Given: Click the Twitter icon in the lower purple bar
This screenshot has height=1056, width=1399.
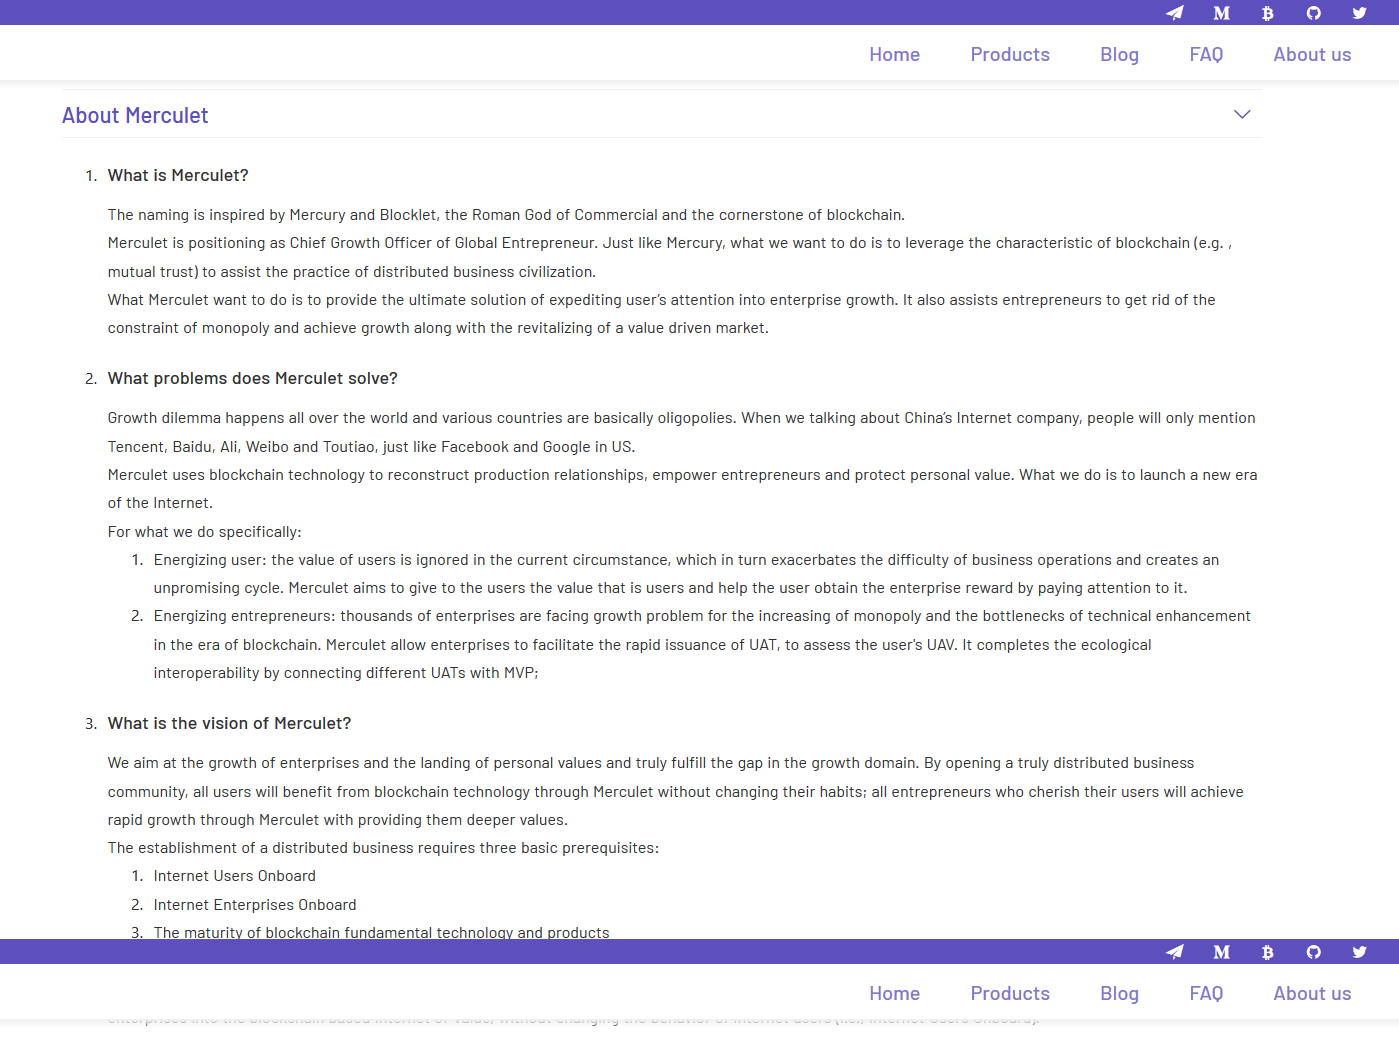Looking at the screenshot, I should click(x=1359, y=952).
